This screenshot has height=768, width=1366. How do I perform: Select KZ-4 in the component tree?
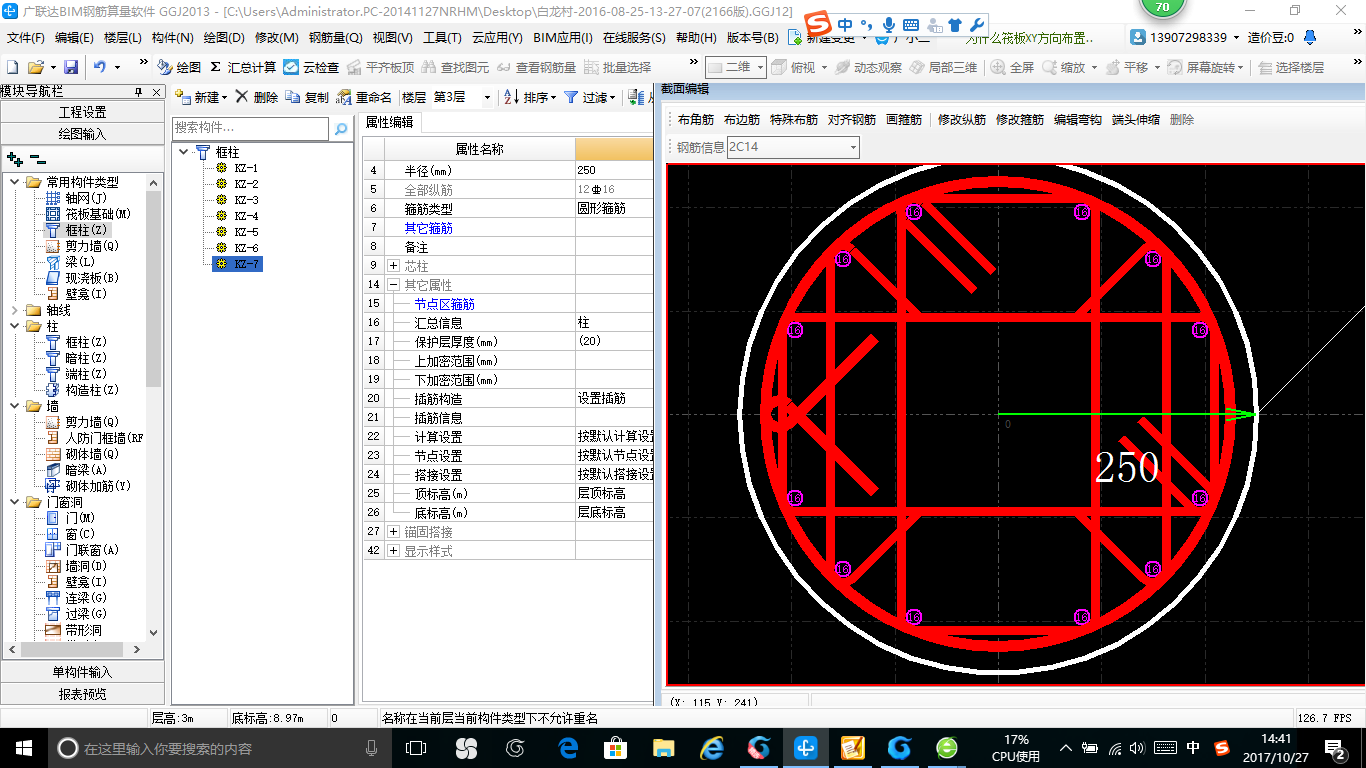246,216
